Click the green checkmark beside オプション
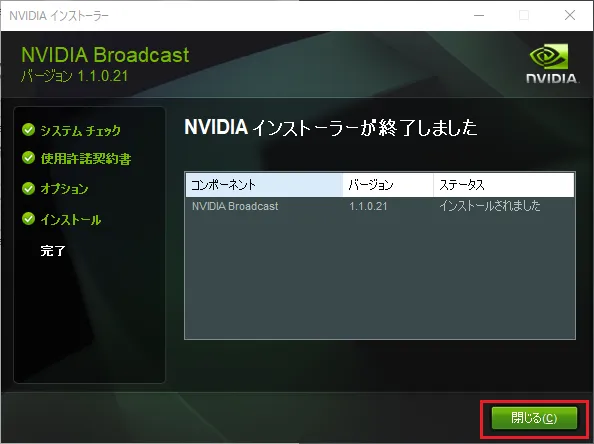The image size is (594, 444). click(28, 188)
